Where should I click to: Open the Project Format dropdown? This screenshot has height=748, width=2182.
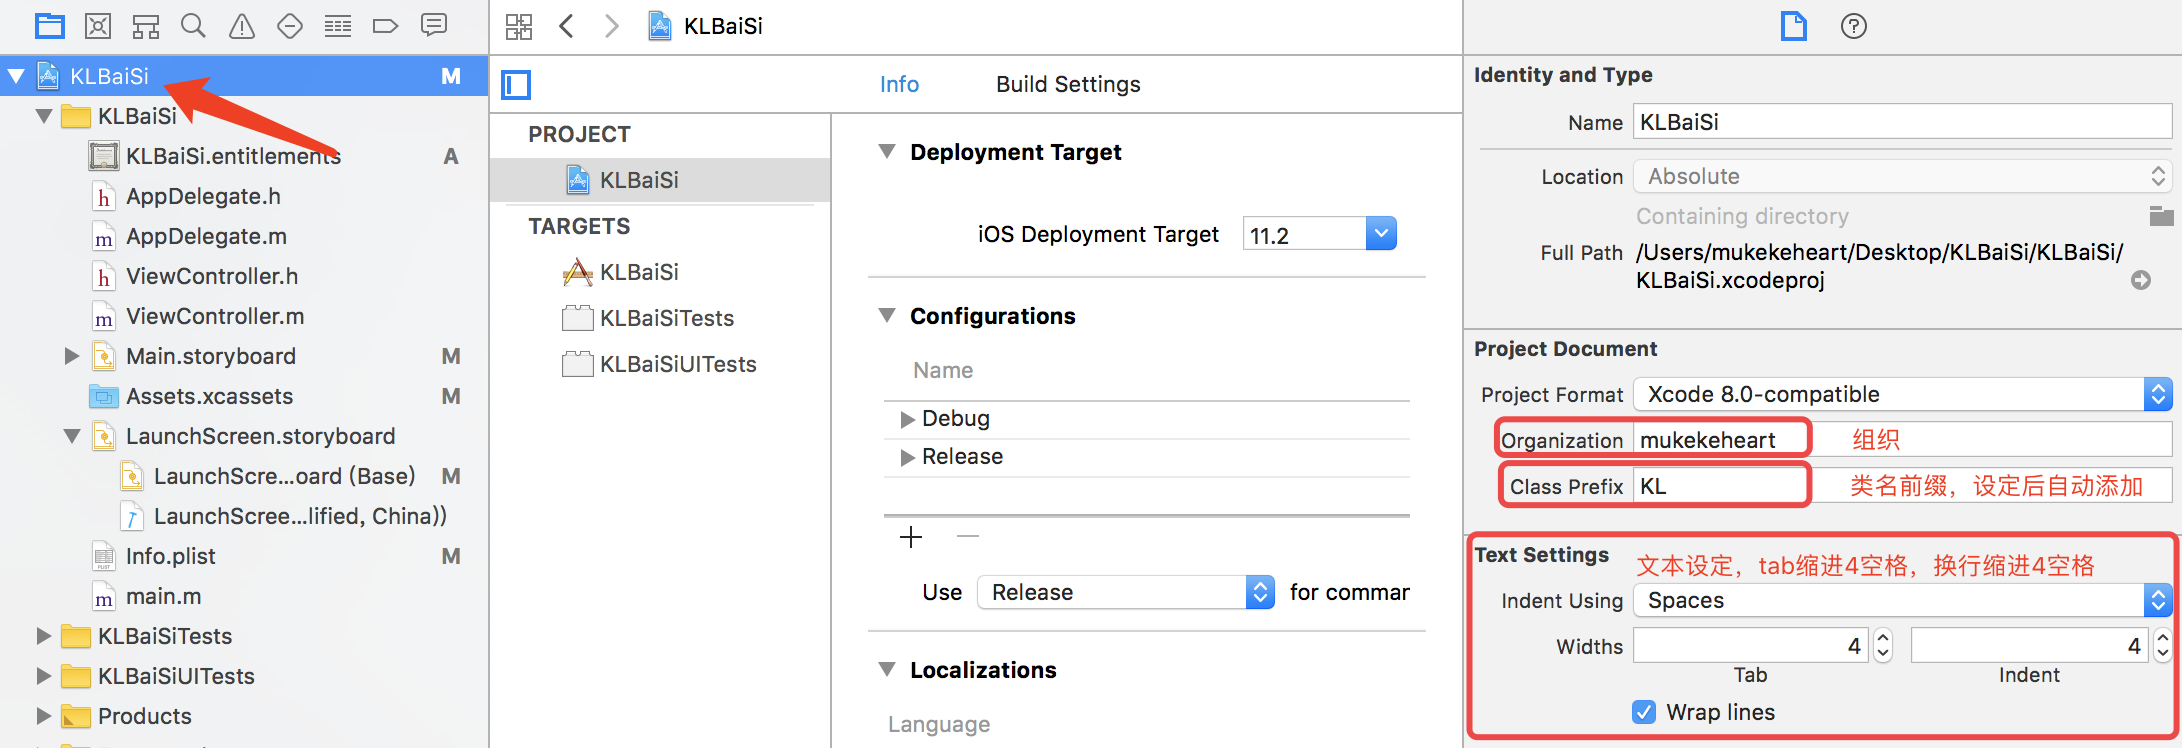pos(1903,394)
